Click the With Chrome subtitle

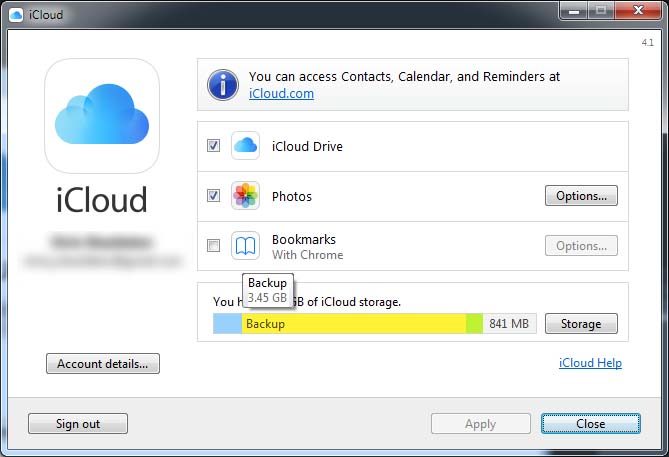coord(308,255)
